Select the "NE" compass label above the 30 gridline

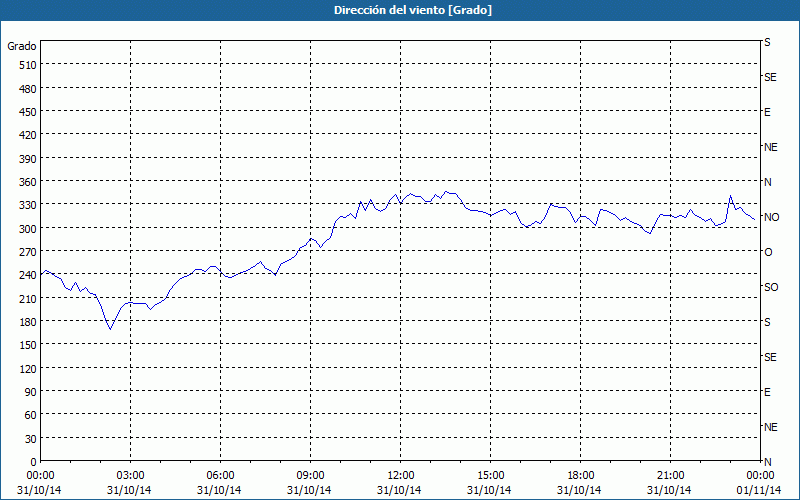click(x=771, y=427)
